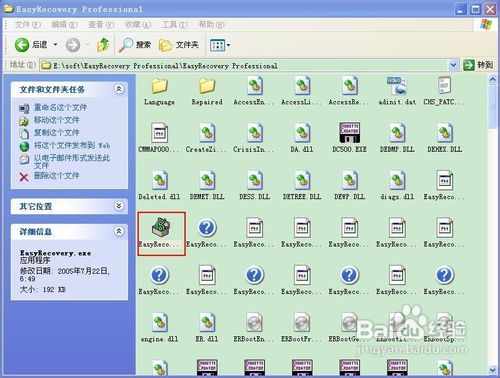500x378 pixels.
Task: Open the Back button history dropdown arrow
Action: click(55, 45)
